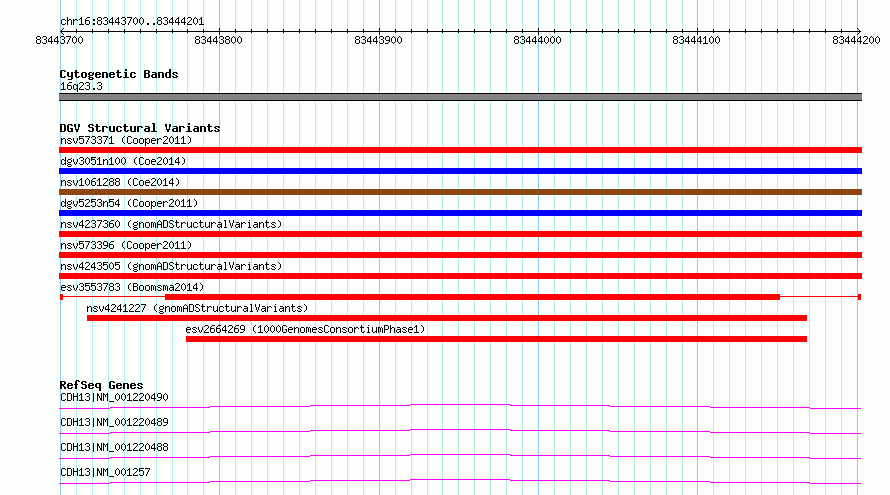
Task: Select the 16q23.3 band label
Action: (81, 86)
